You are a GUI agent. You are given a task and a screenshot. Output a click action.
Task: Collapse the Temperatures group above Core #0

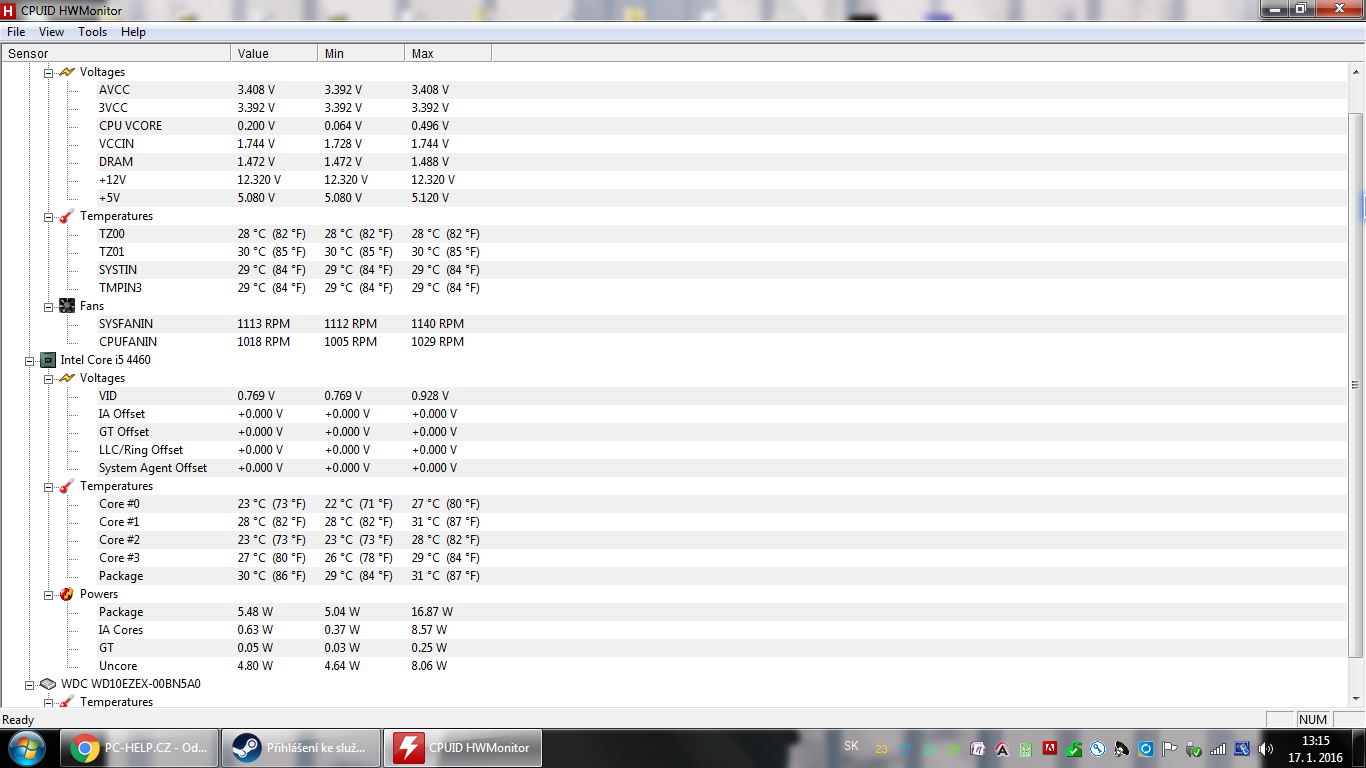[48, 486]
